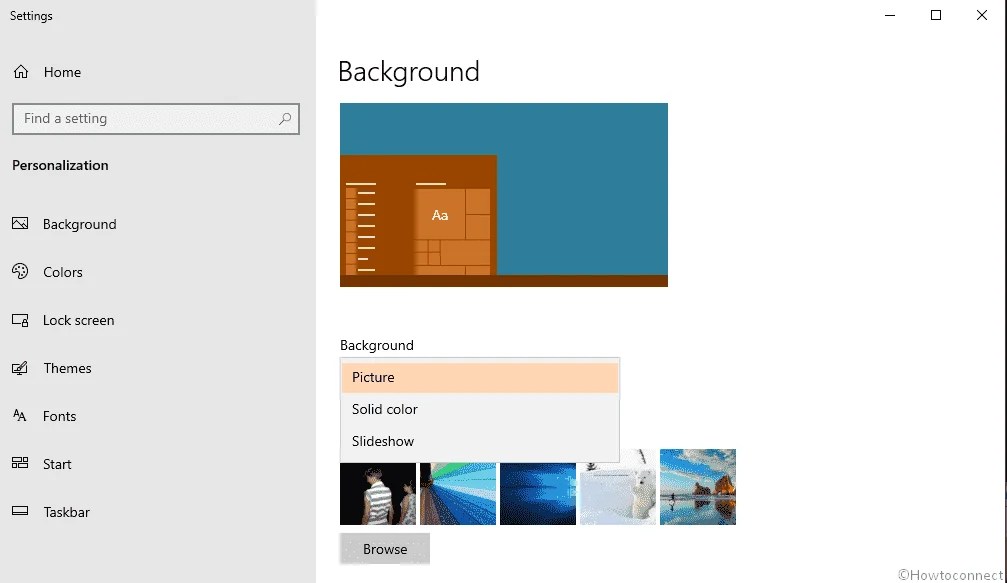Screen dimensions: 1007x583
Task: Open the Colors settings icon
Action: click(x=20, y=272)
